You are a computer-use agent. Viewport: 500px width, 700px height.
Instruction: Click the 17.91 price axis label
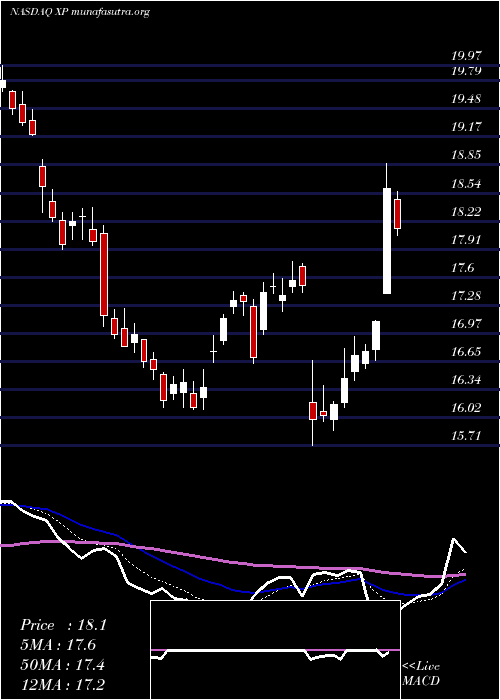pos(467,239)
